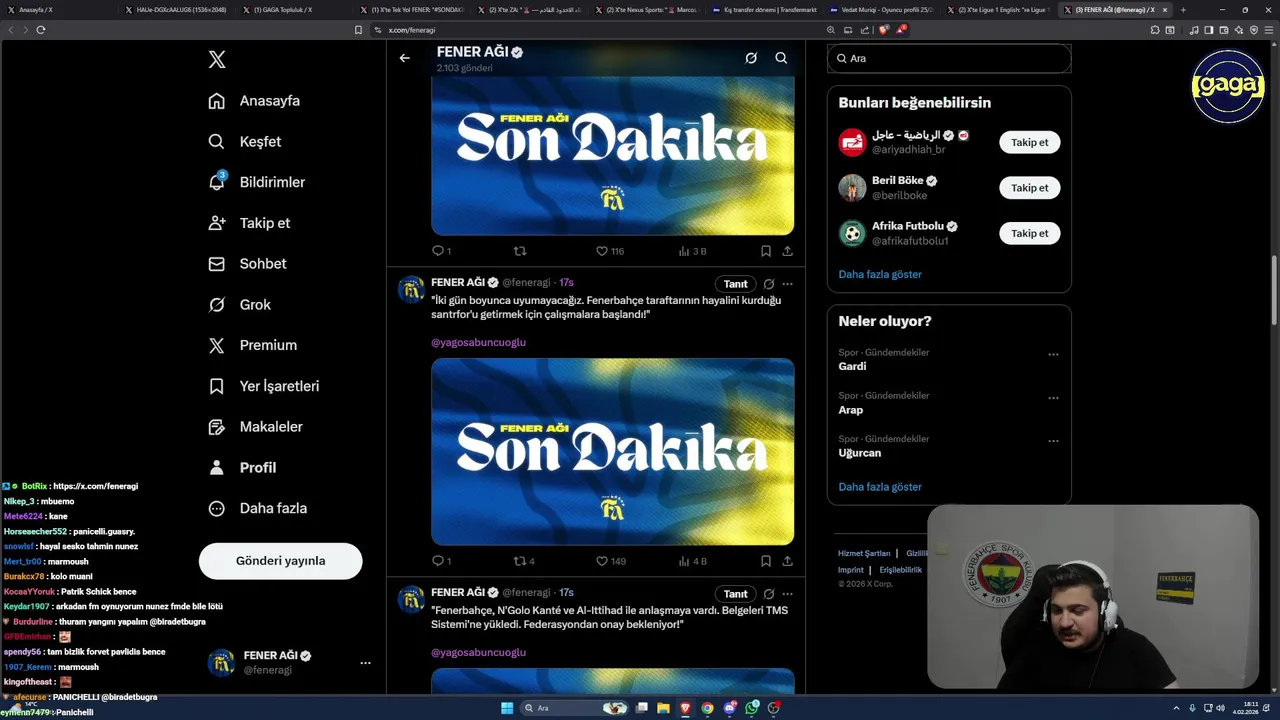Open Bildirimler notifications
Screen dimensions: 1280x720
click(x=257, y=182)
